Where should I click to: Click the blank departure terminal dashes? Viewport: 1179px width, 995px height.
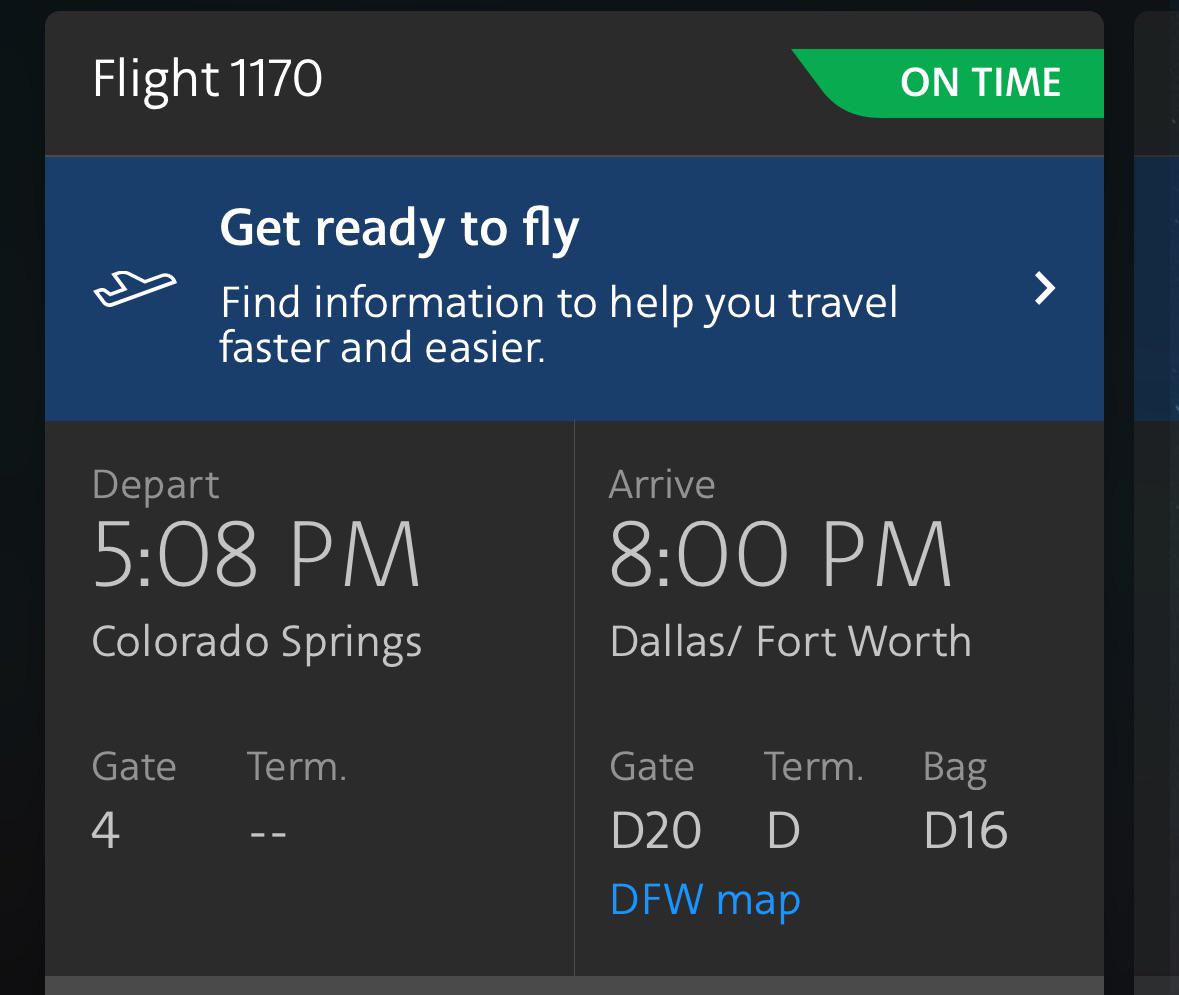[x=268, y=831]
